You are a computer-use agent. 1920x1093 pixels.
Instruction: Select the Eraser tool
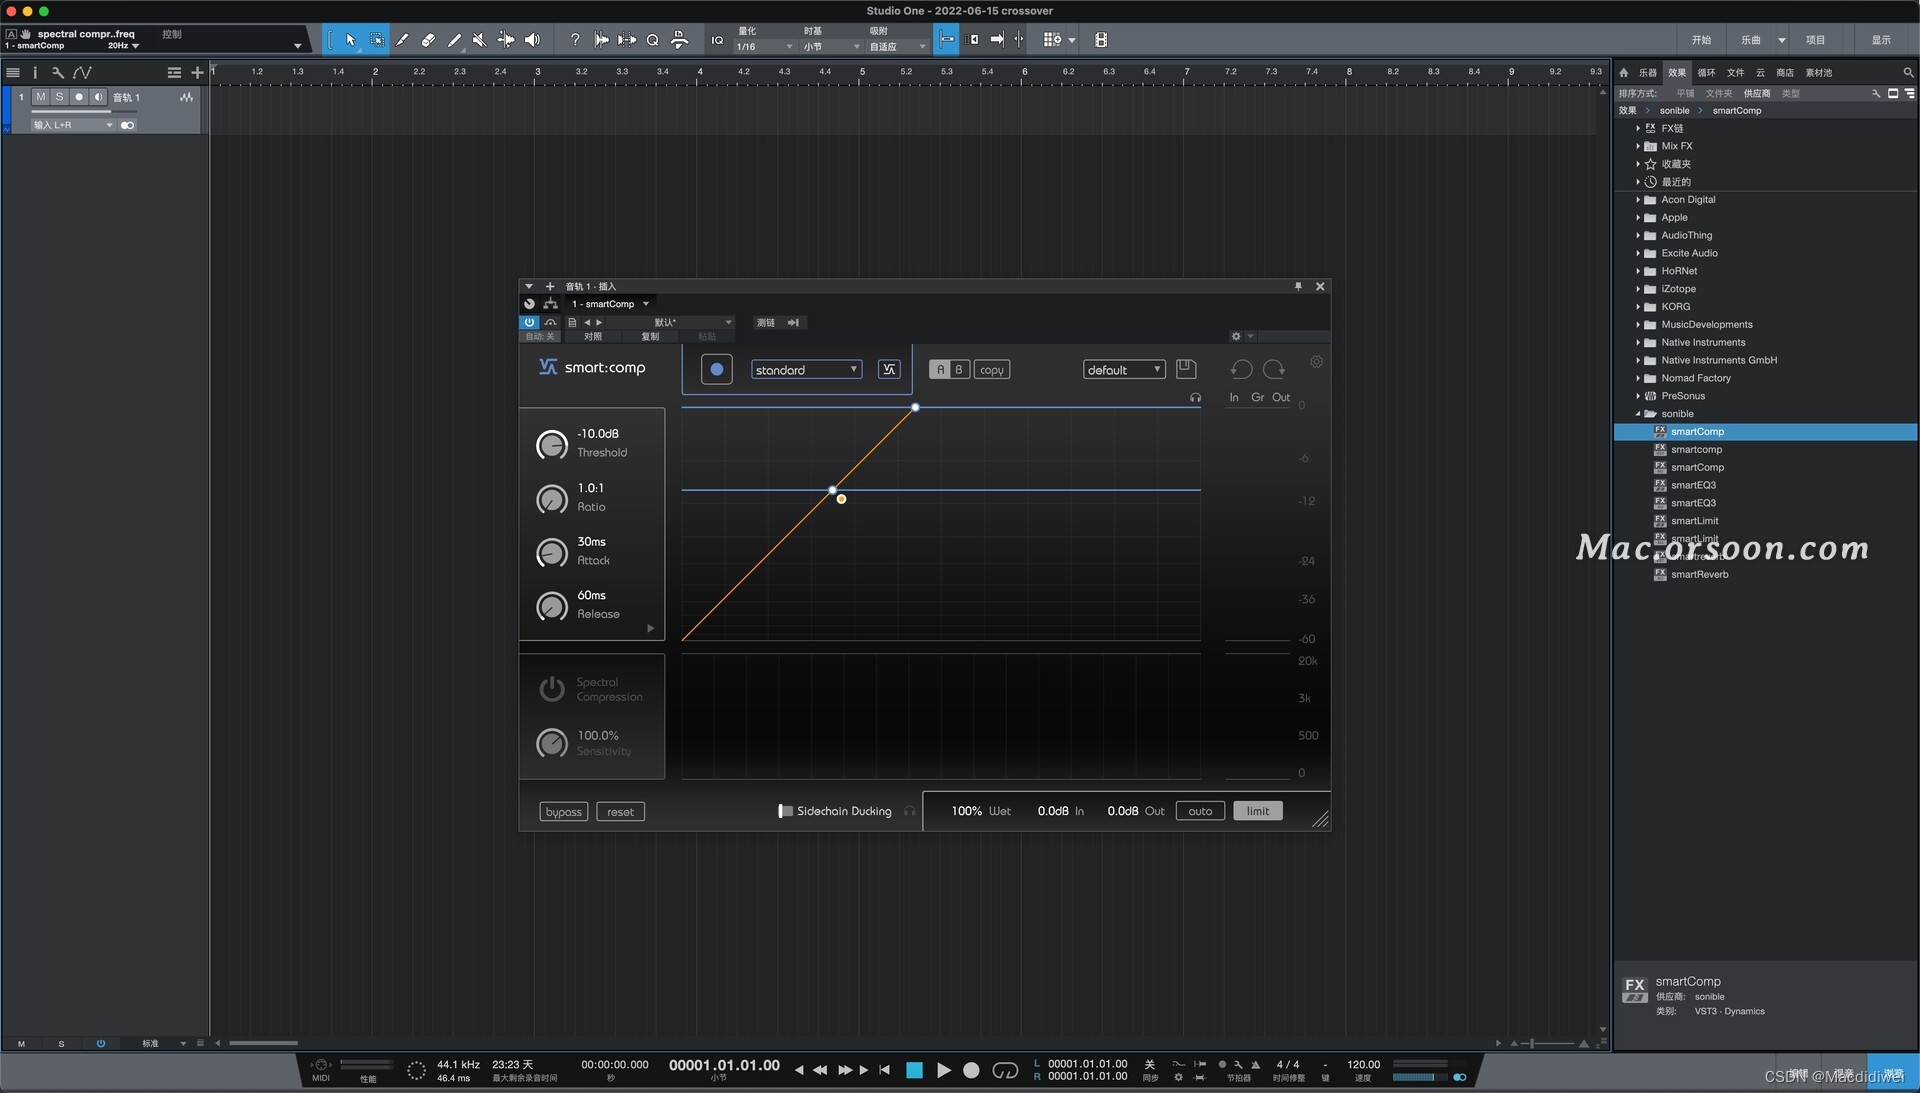(428, 40)
